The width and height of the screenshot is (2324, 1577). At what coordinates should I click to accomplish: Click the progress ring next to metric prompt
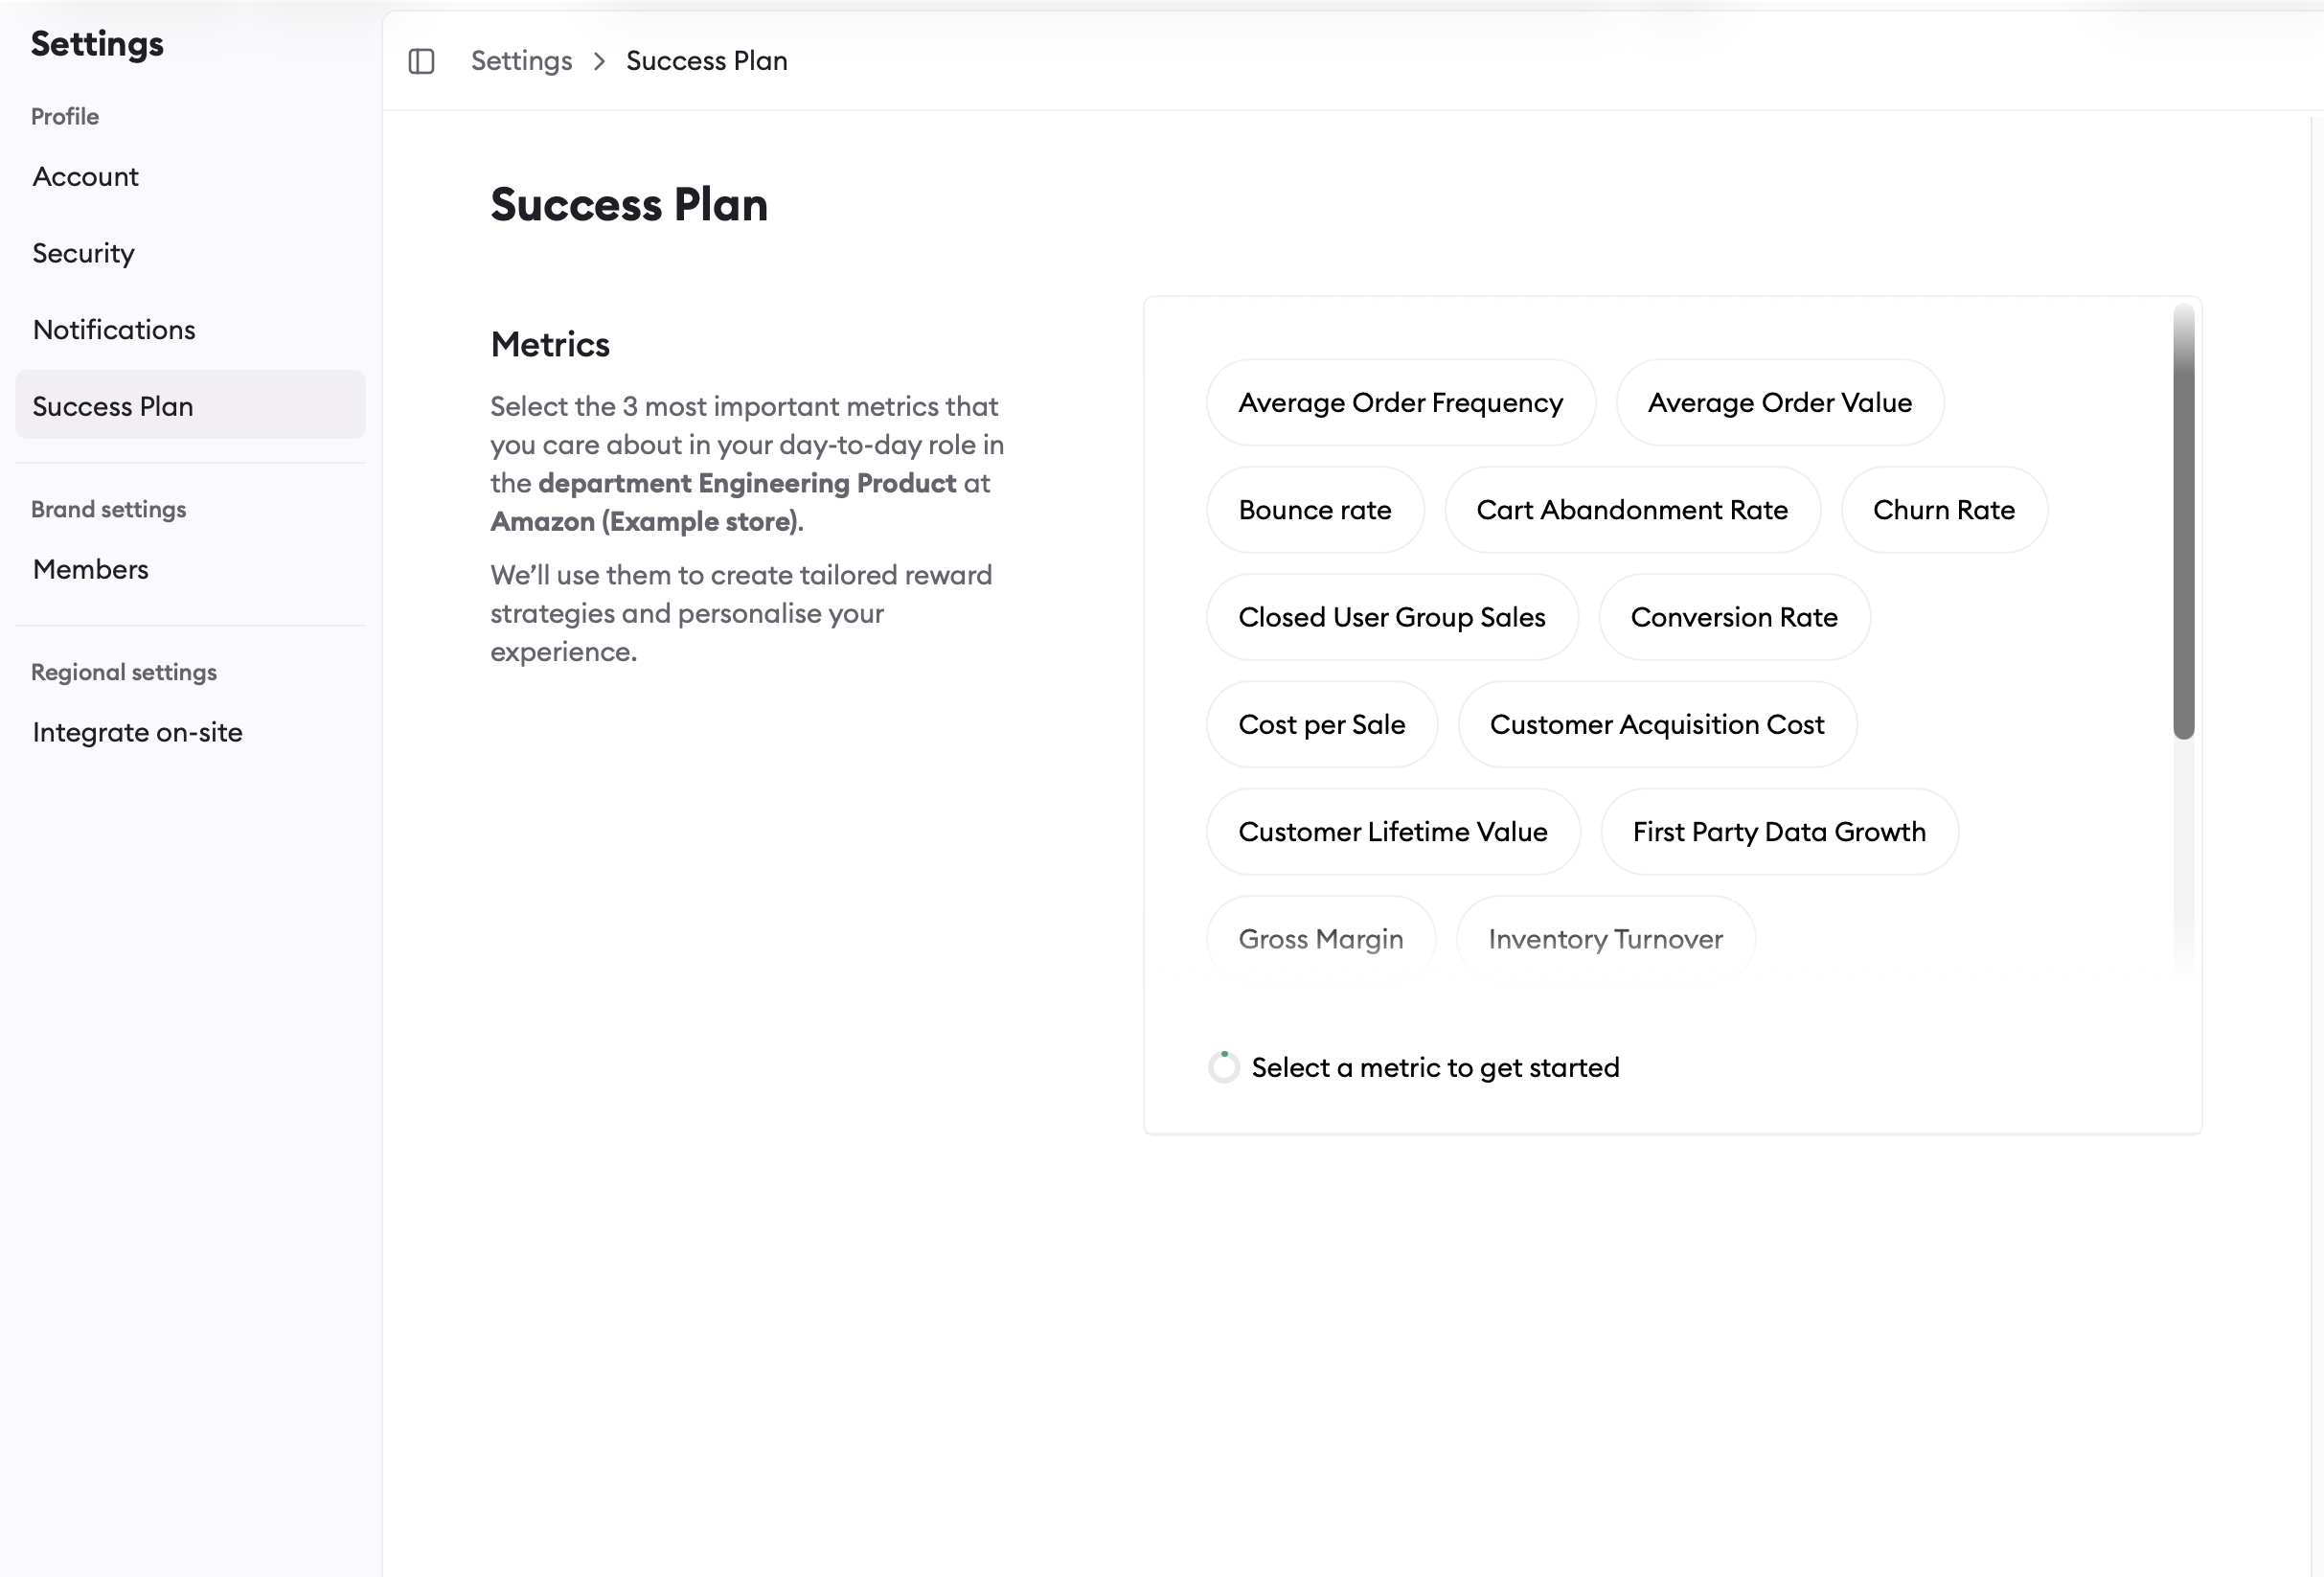point(1222,1067)
